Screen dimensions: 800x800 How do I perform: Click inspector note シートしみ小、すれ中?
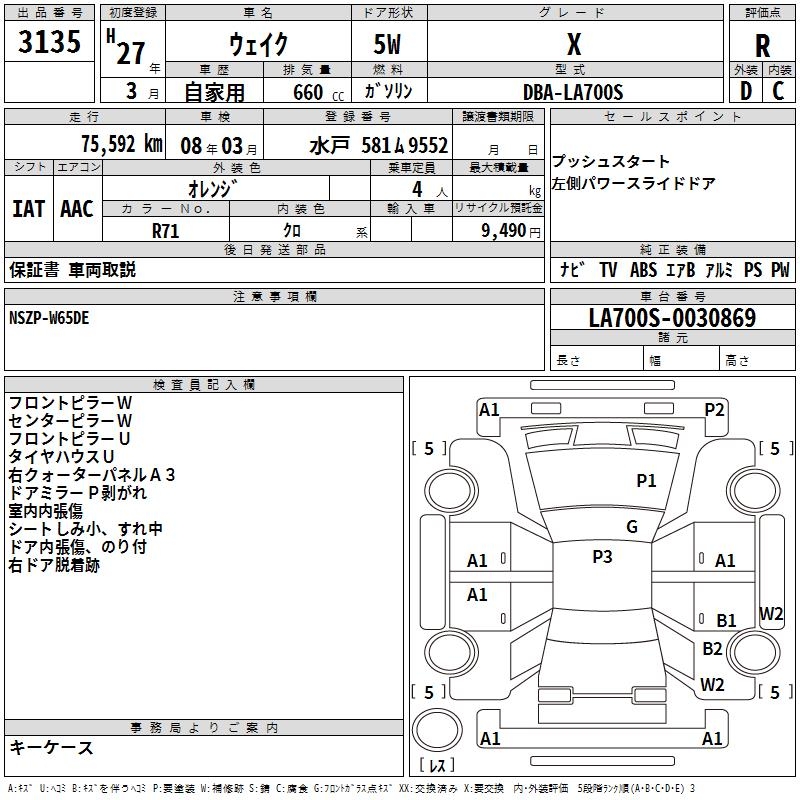coord(86,529)
